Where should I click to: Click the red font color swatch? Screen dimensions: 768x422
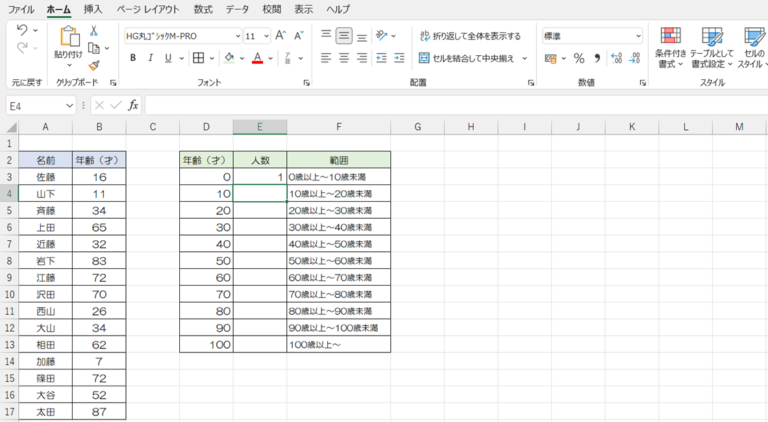(x=257, y=58)
